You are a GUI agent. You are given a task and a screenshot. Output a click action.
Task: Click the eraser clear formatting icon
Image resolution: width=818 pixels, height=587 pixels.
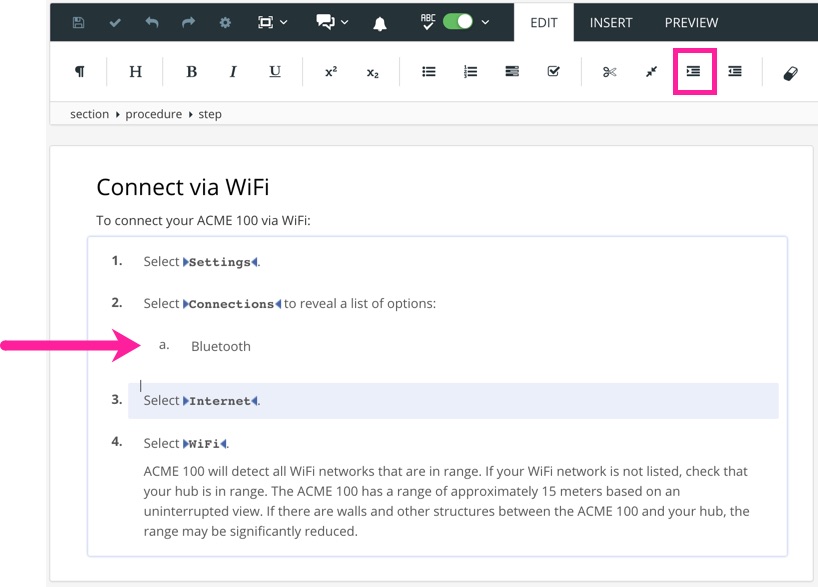pos(790,73)
